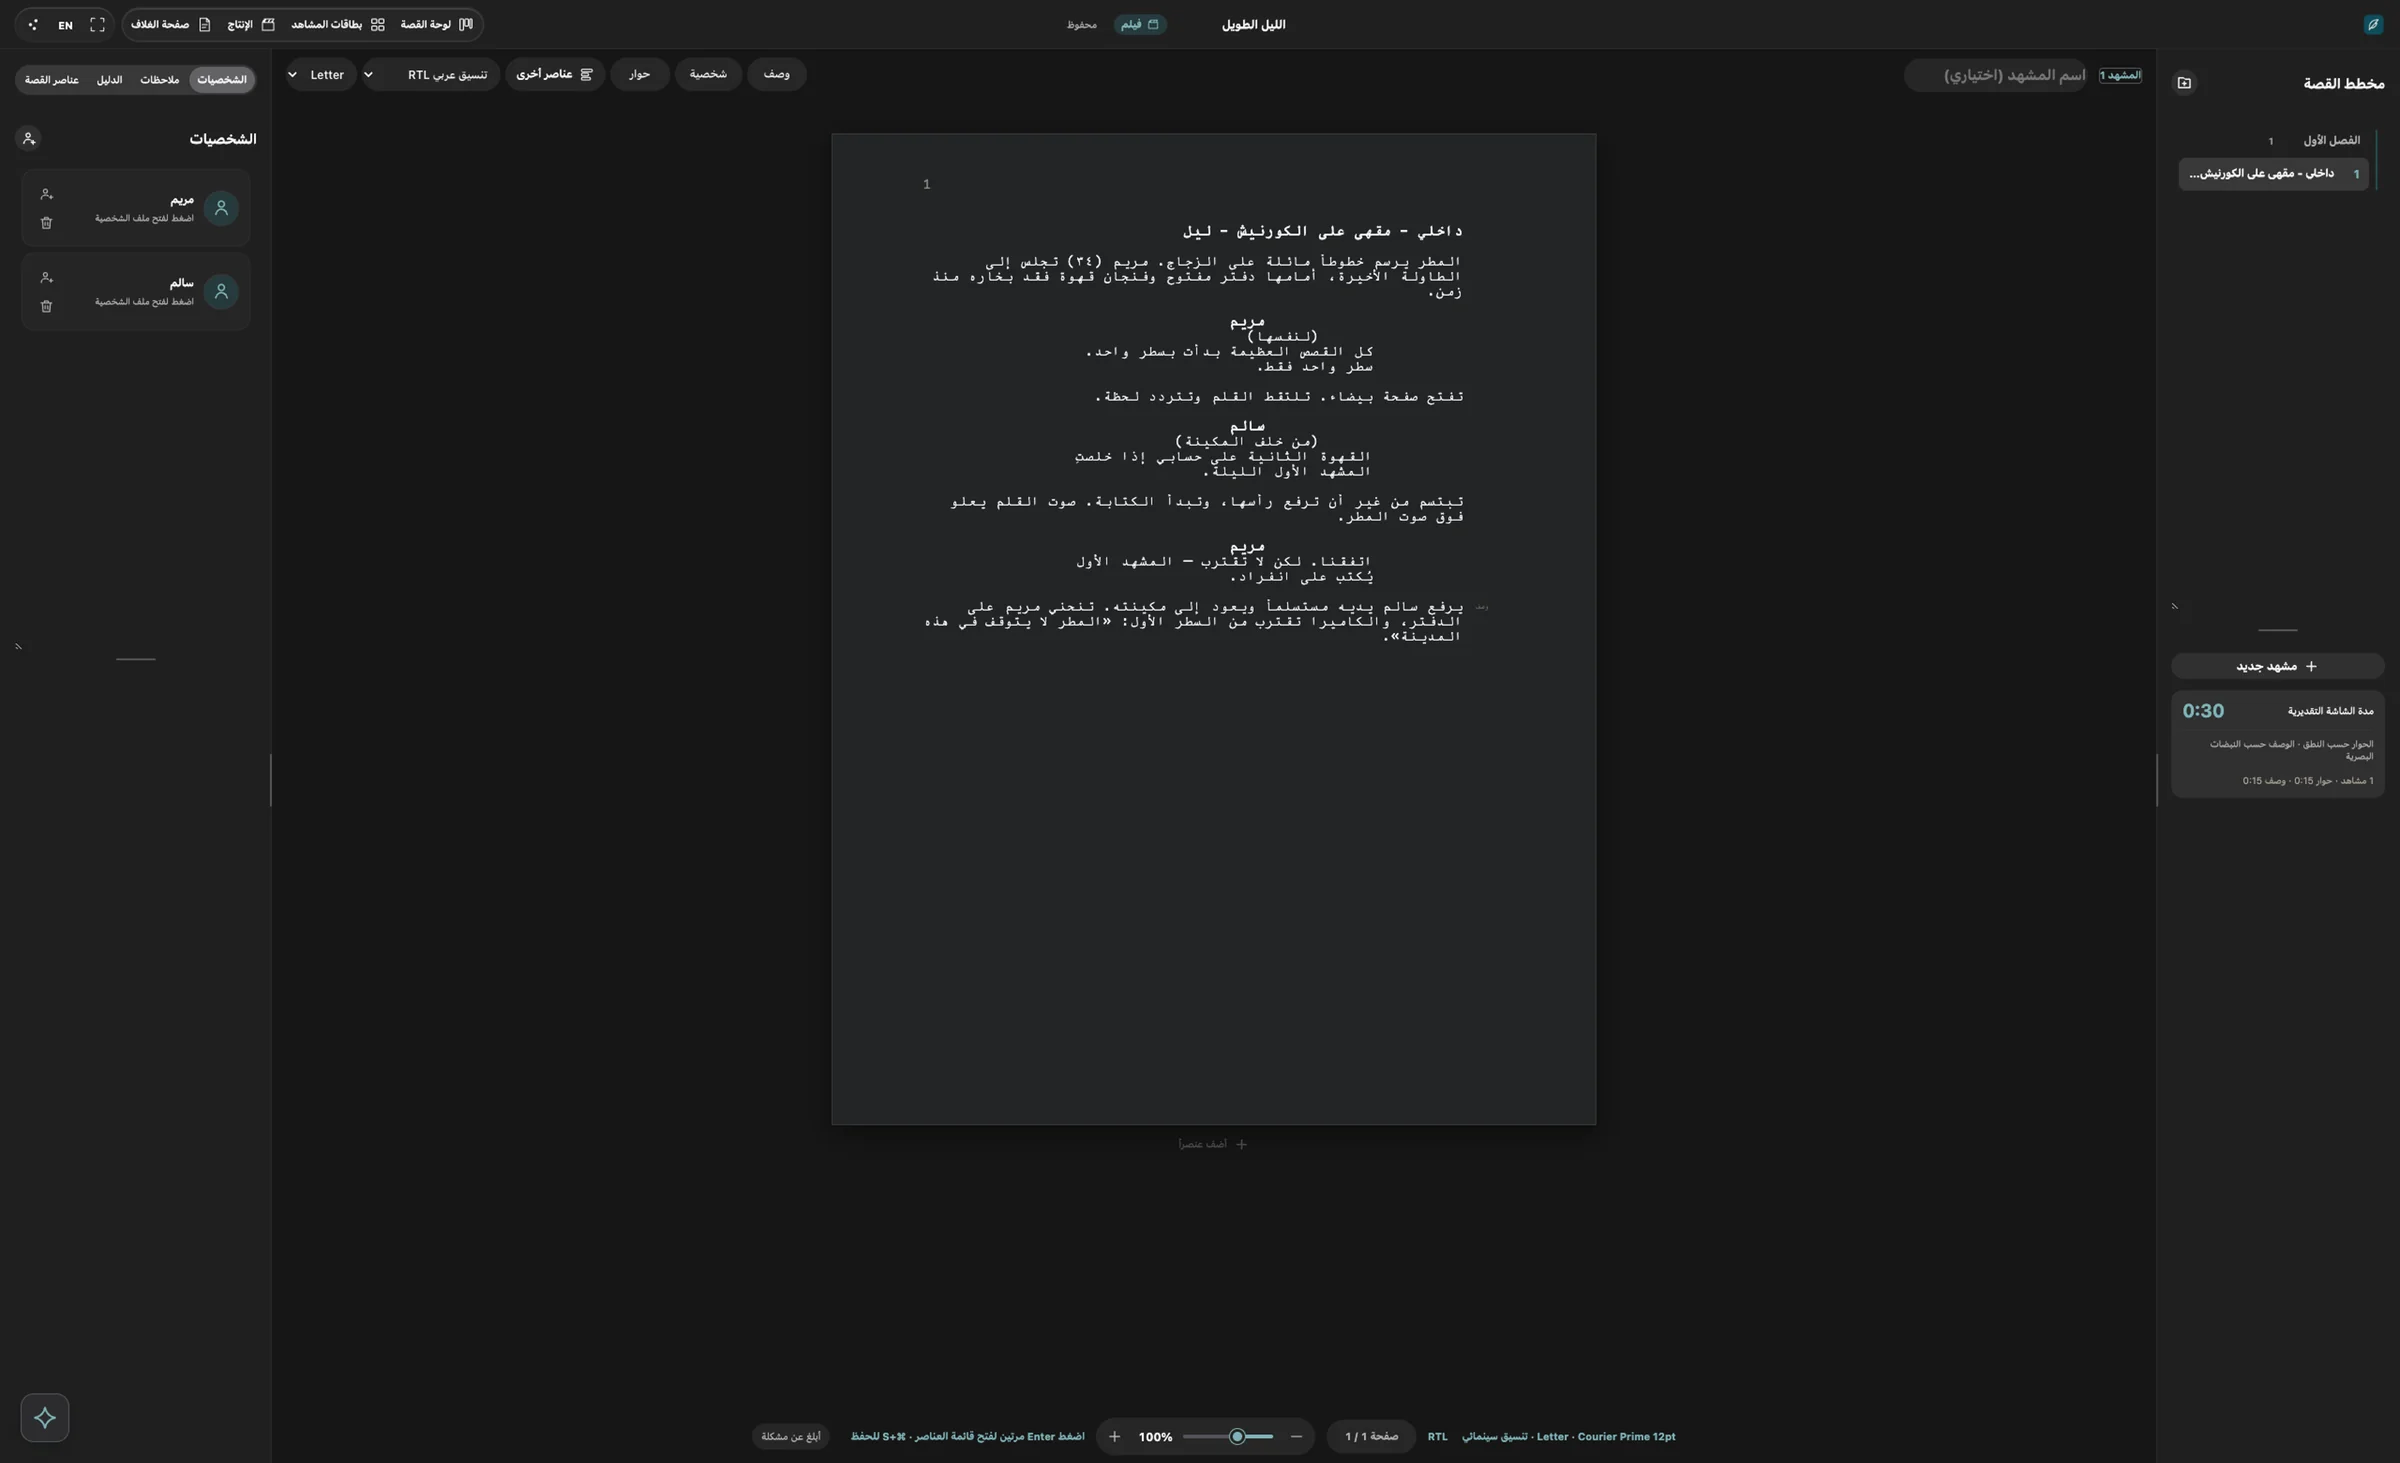Select the الشخصيات tab
This screenshot has height=1463, width=2400.
pyautogui.click(x=222, y=80)
